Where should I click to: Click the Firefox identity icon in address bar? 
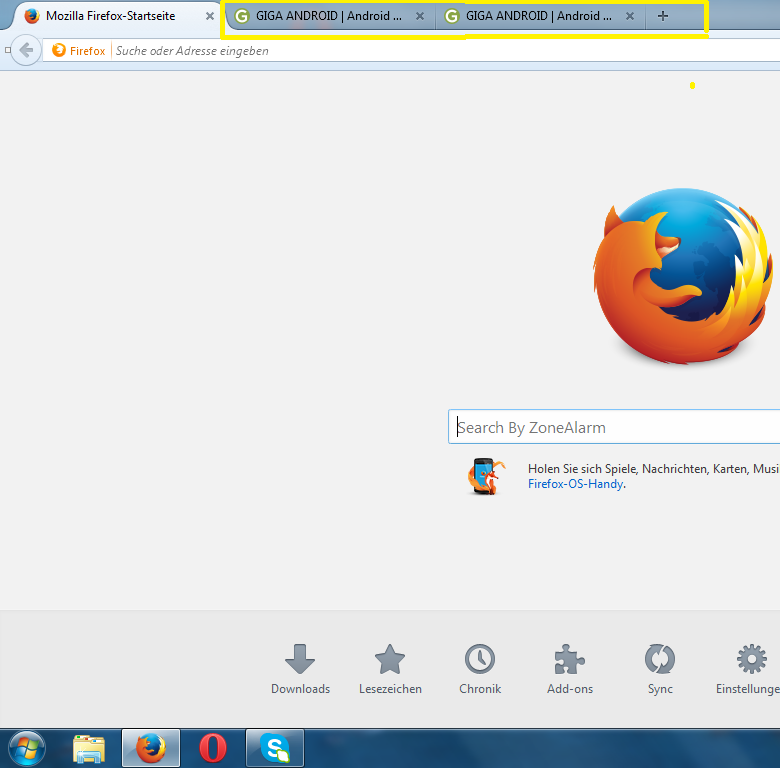78,50
